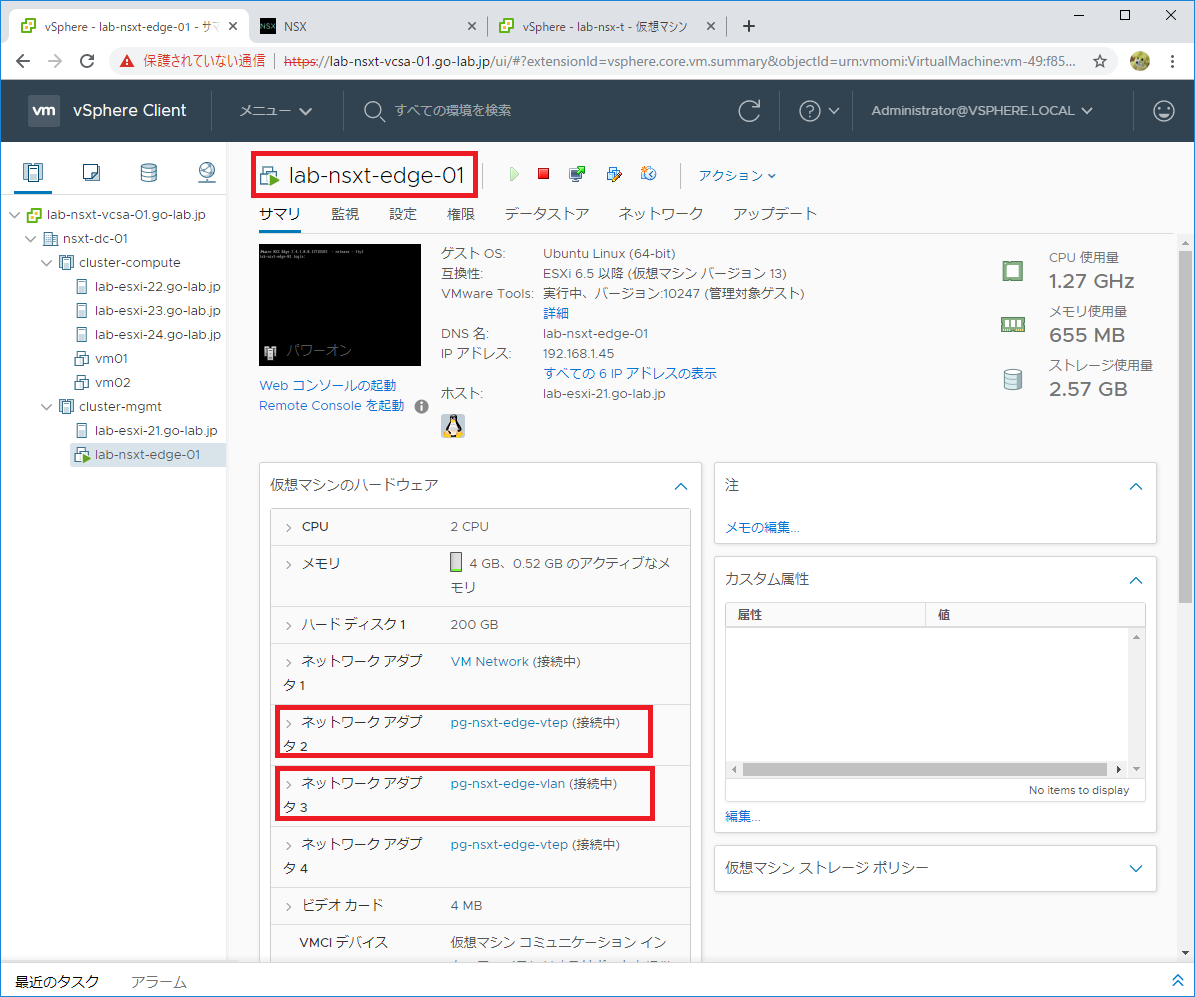Screen dimensions: 1195x997
Task: Expand the 仮想マシン ストレージ ポリシー panel
Action: tap(1136, 868)
